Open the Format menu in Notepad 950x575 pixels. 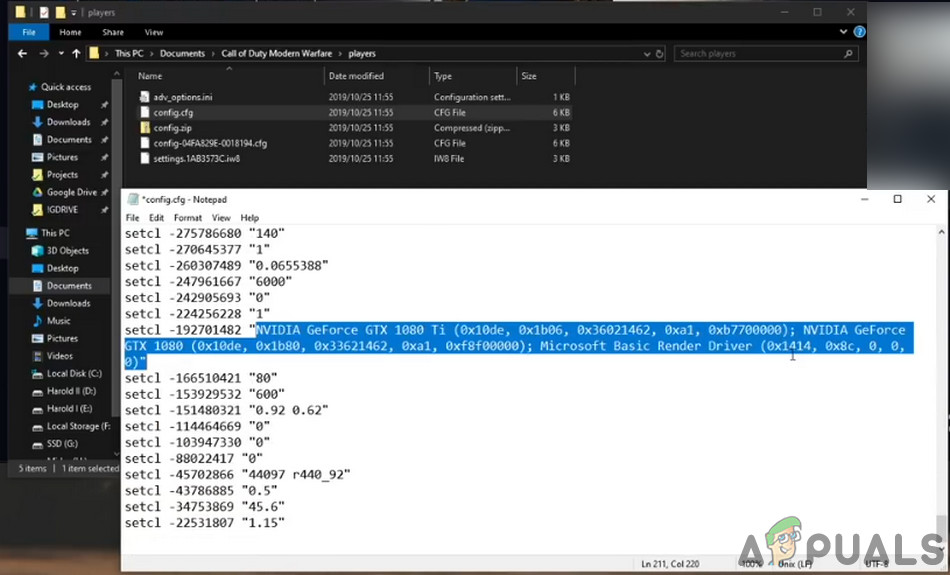(x=188, y=218)
